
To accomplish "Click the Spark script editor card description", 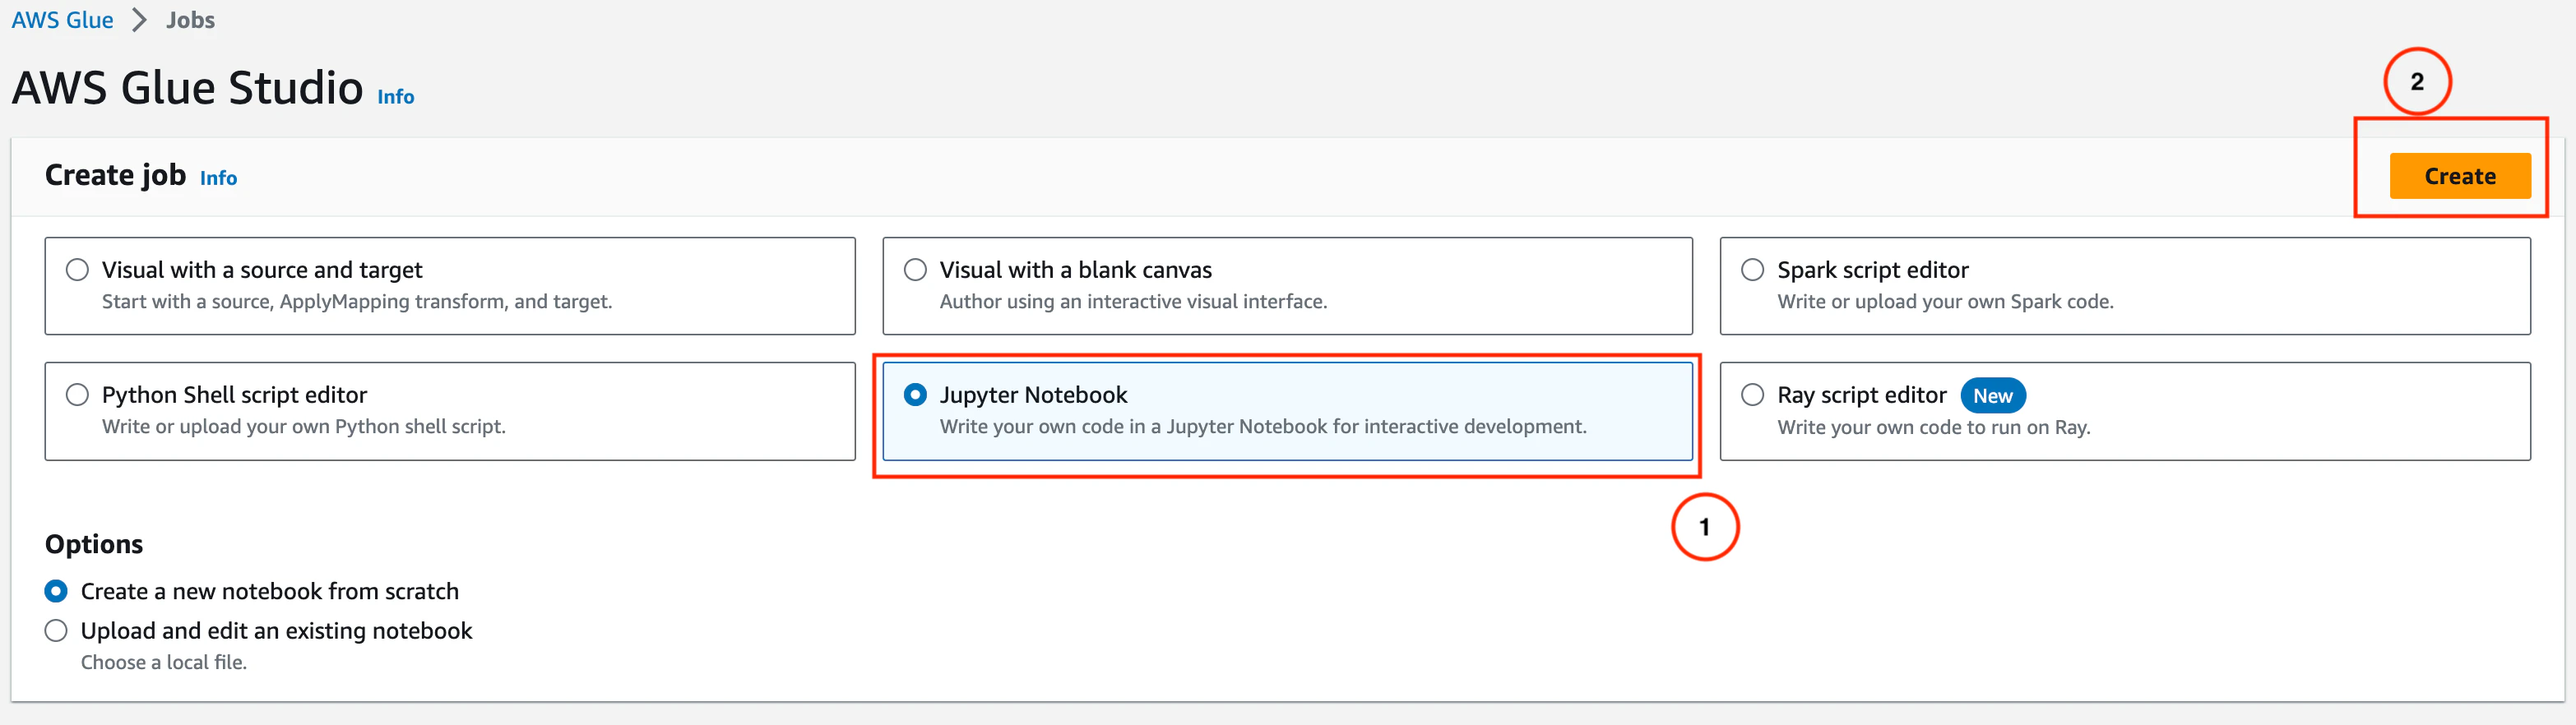I will tap(1944, 302).
